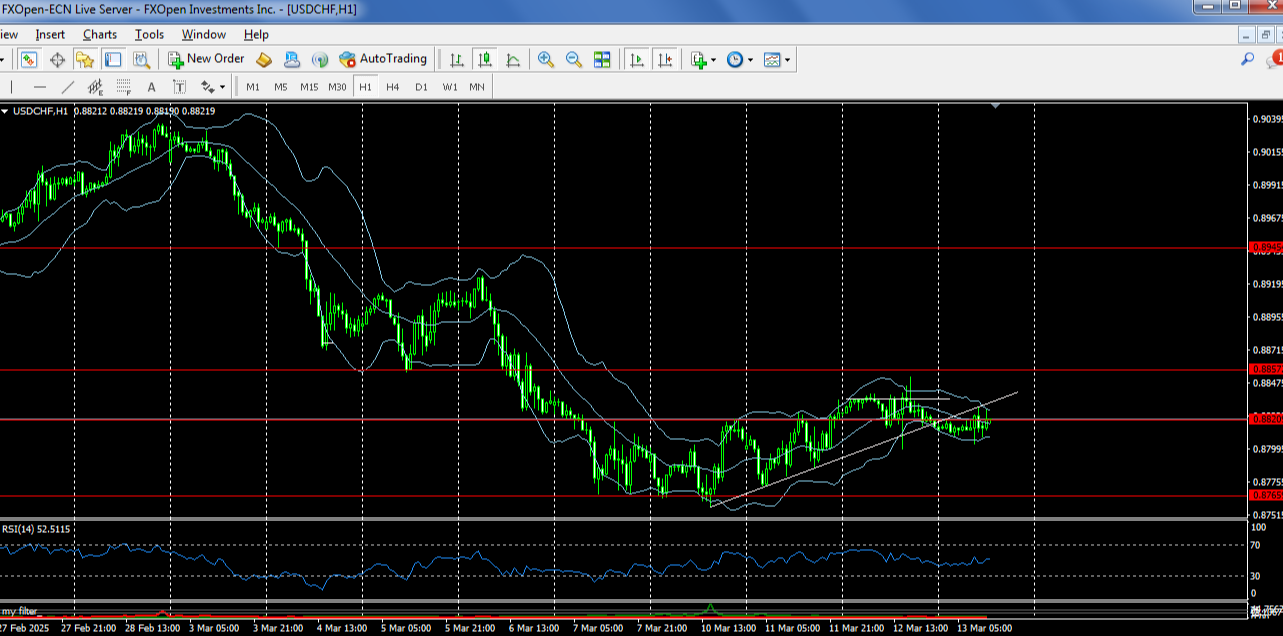The height and width of the screenshot is (636, 1283).
Task: Select the Text tool labeled A
Action: click(x=152, y=87)
